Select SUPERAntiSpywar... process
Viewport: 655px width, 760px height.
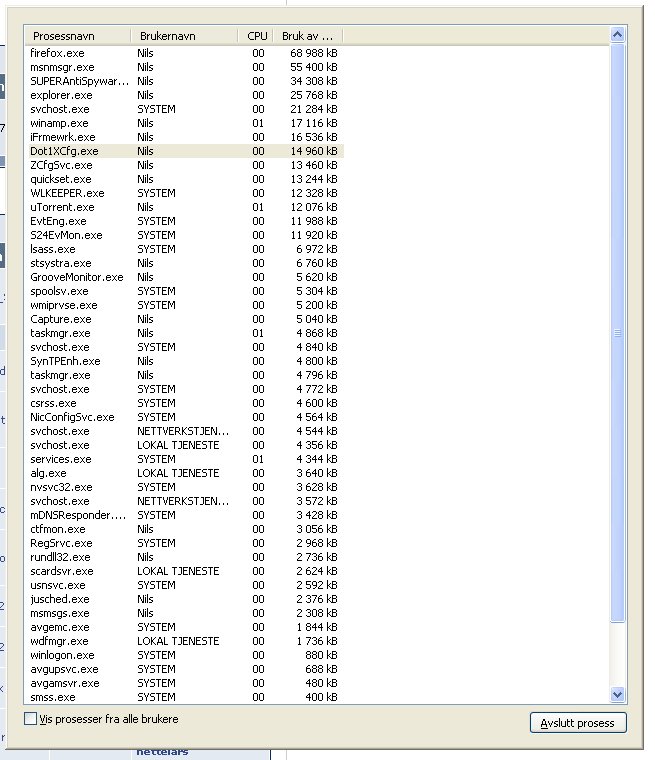184,81
